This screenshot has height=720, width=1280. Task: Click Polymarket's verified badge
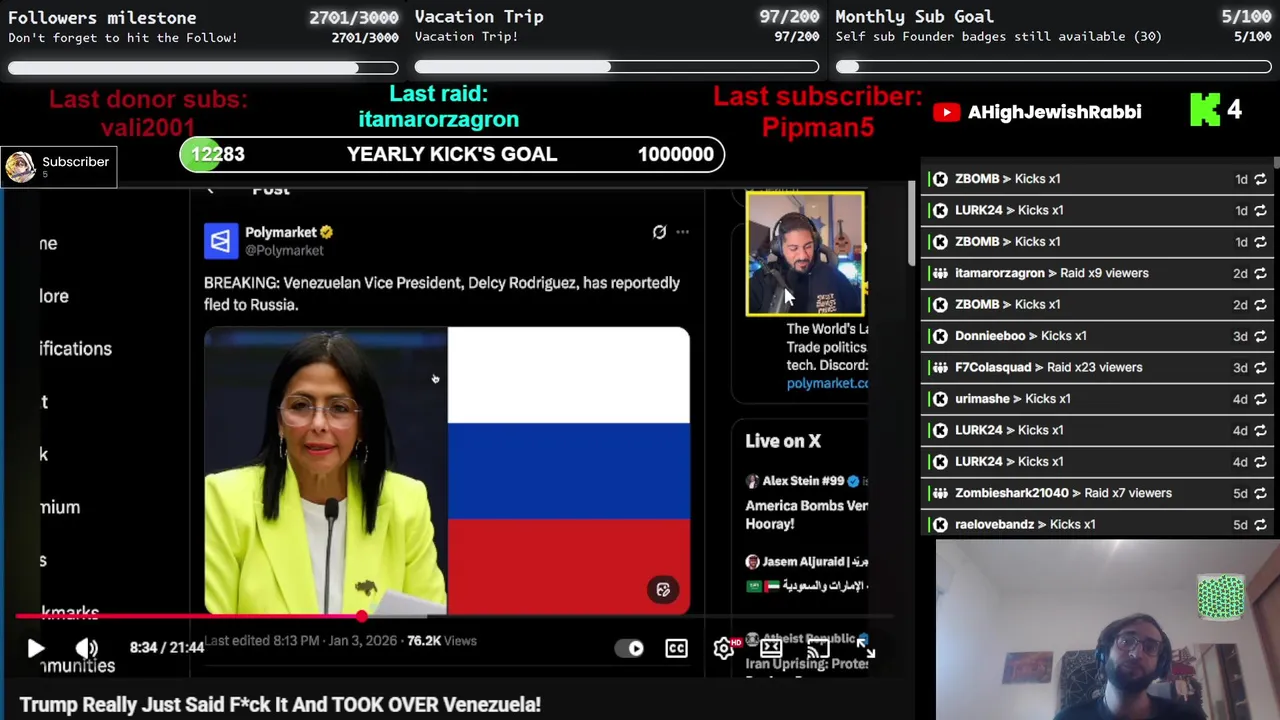327,232
